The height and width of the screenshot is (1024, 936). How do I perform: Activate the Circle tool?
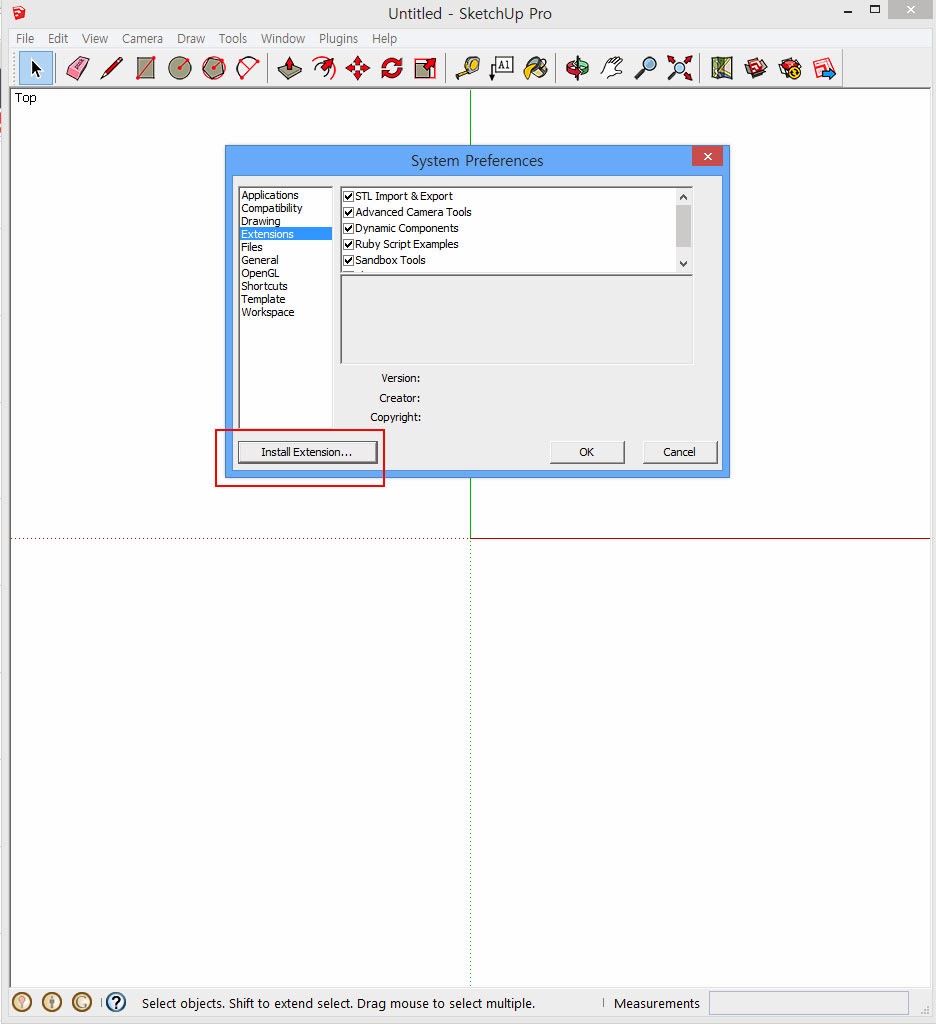(x=180, y=68)
